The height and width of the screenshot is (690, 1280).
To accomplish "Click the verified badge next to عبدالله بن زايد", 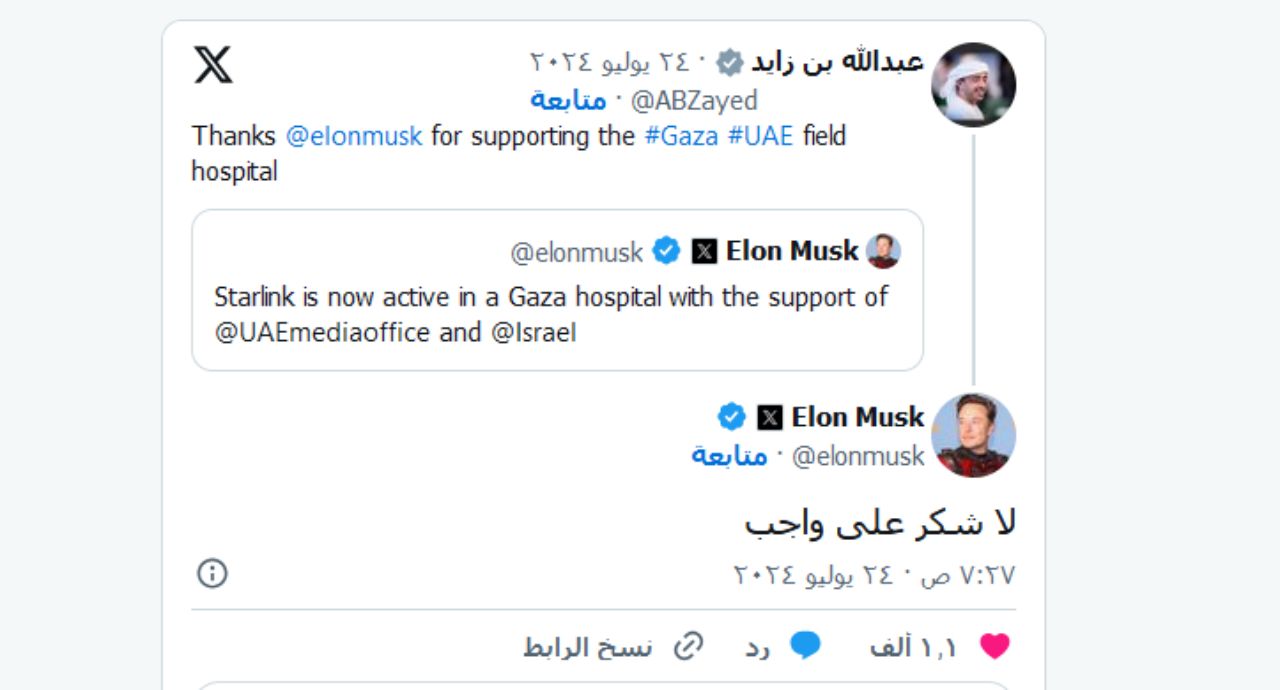I will pyautogui.click(x=731, y=62).
